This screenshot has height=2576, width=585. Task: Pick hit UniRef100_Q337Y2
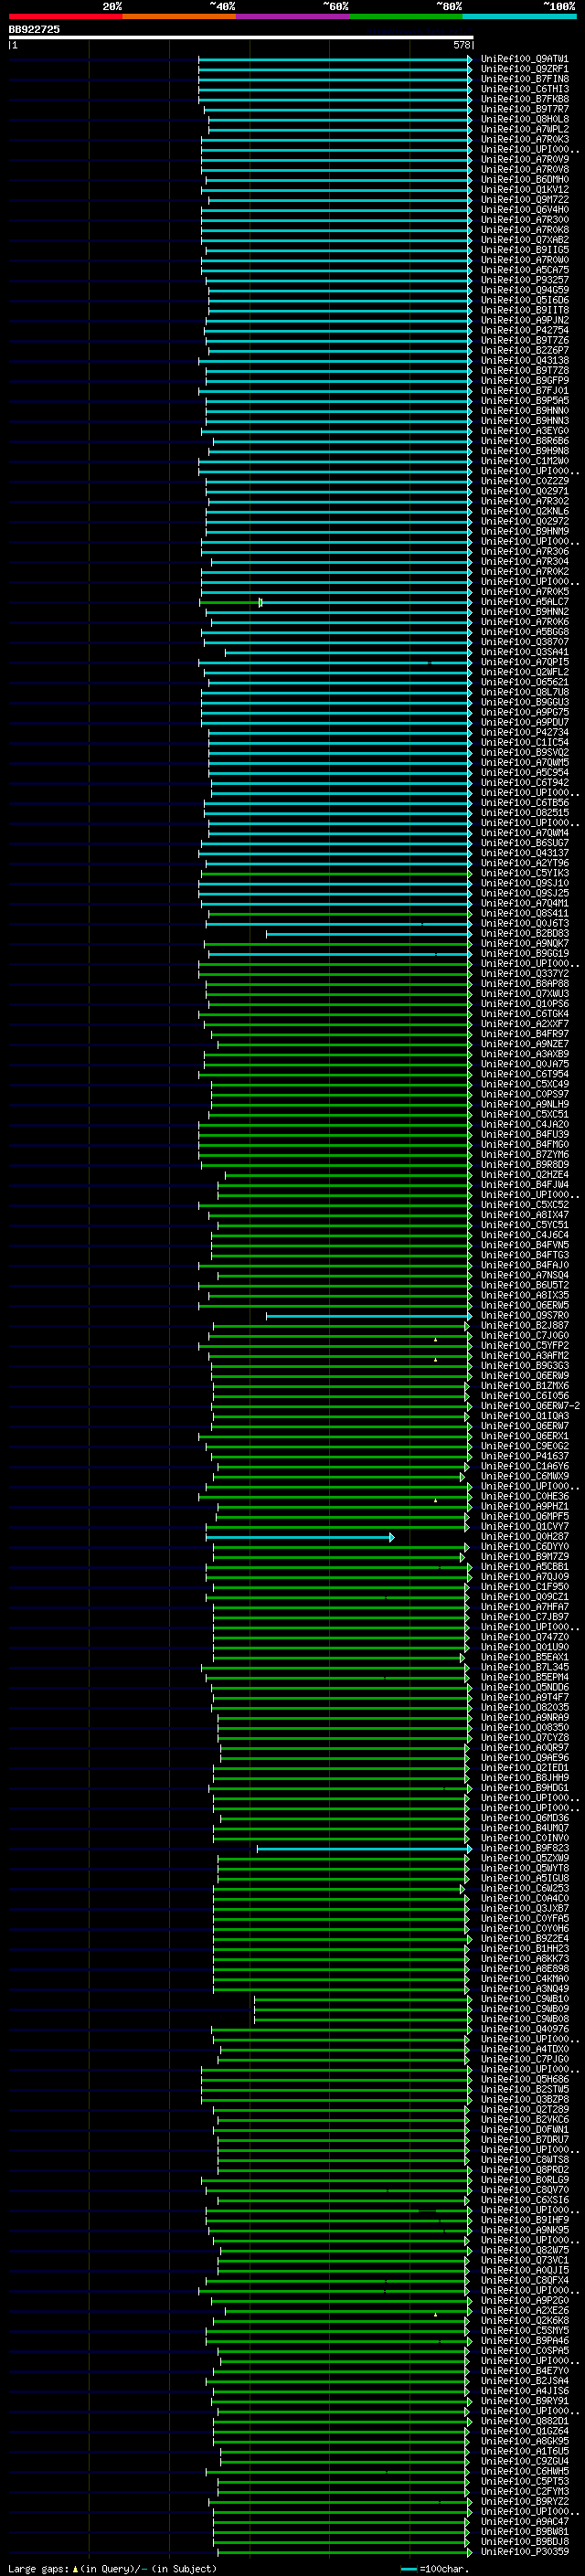point(525,974)
